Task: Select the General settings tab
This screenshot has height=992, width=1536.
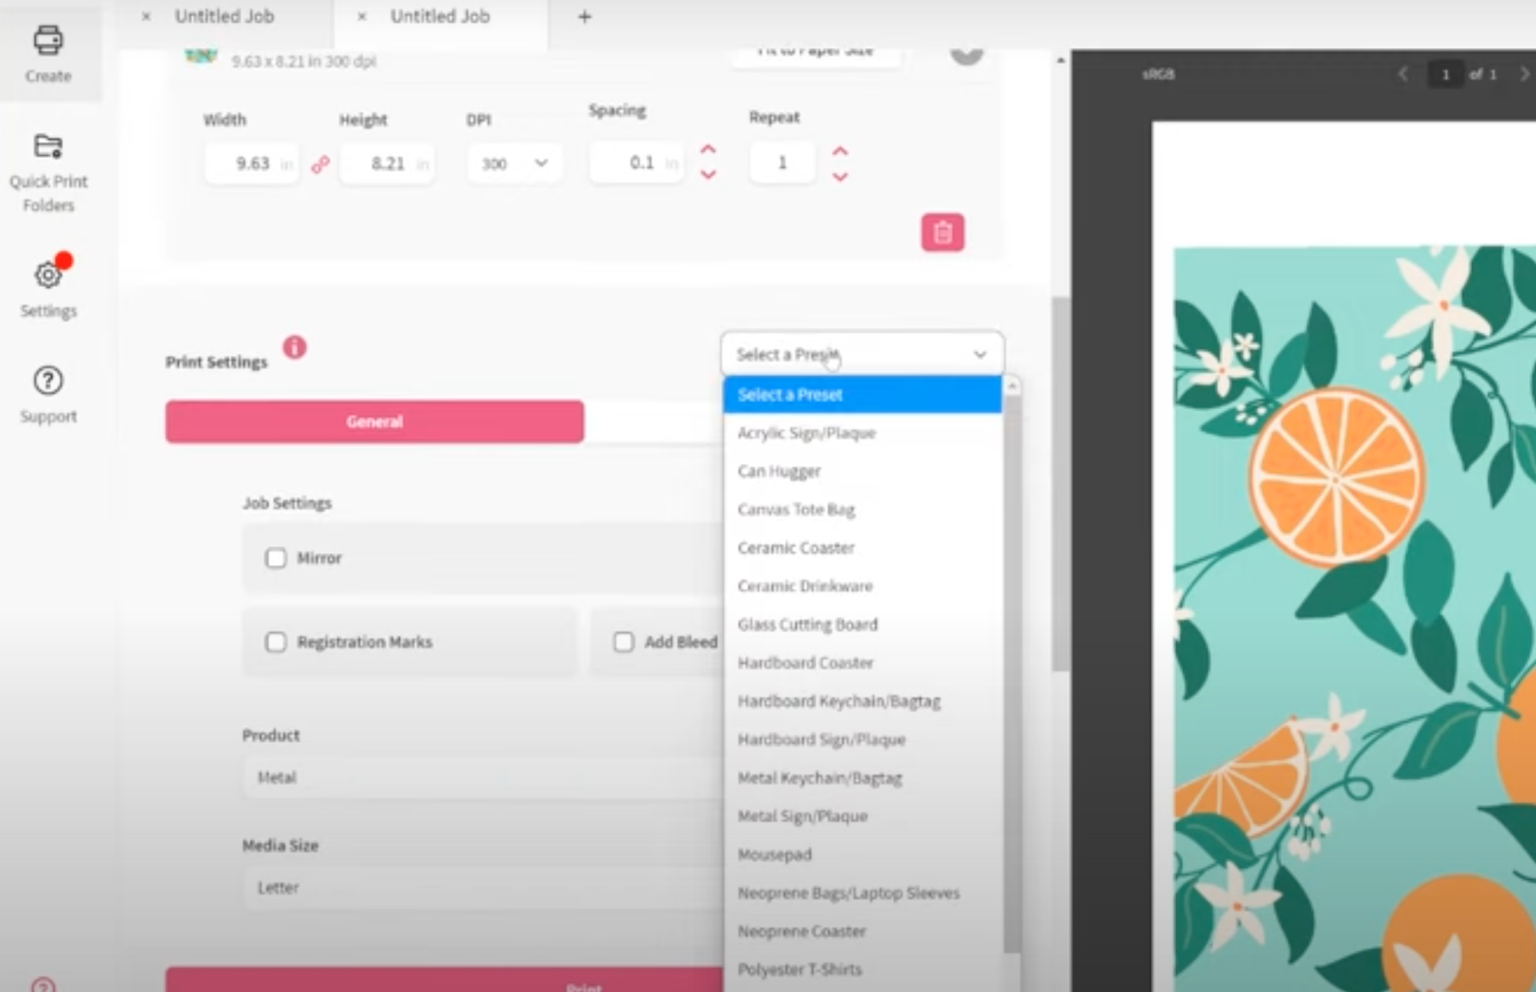Action: [374, 421]
